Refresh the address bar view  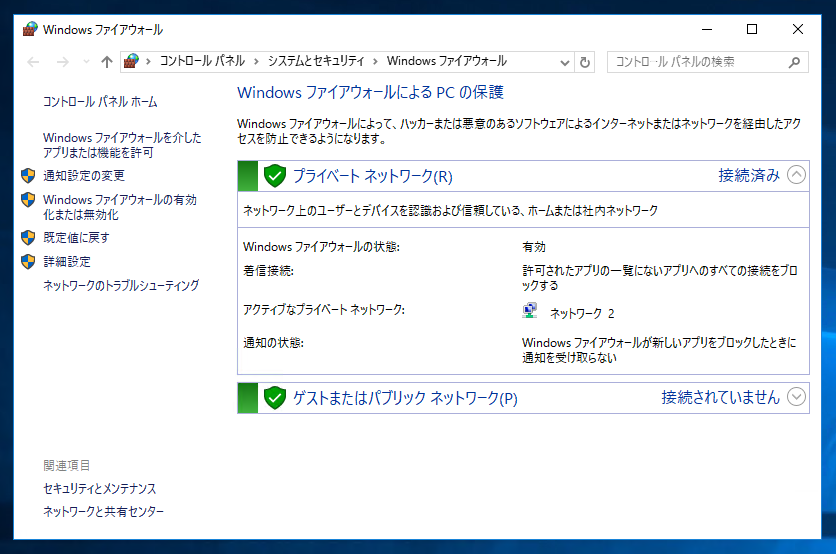tap(585, 62)
